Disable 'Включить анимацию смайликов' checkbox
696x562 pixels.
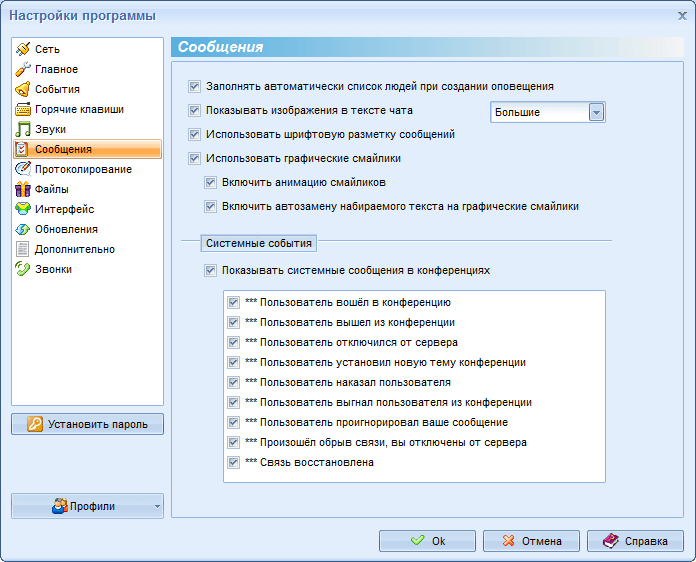(x=210, y=183)
